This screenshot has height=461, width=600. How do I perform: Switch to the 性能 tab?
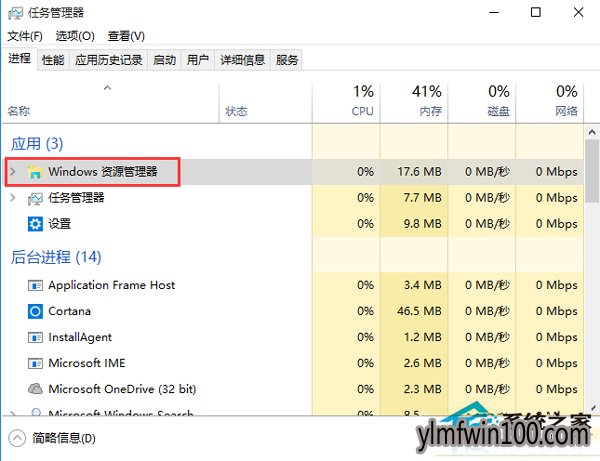click(x=53, y=60)
